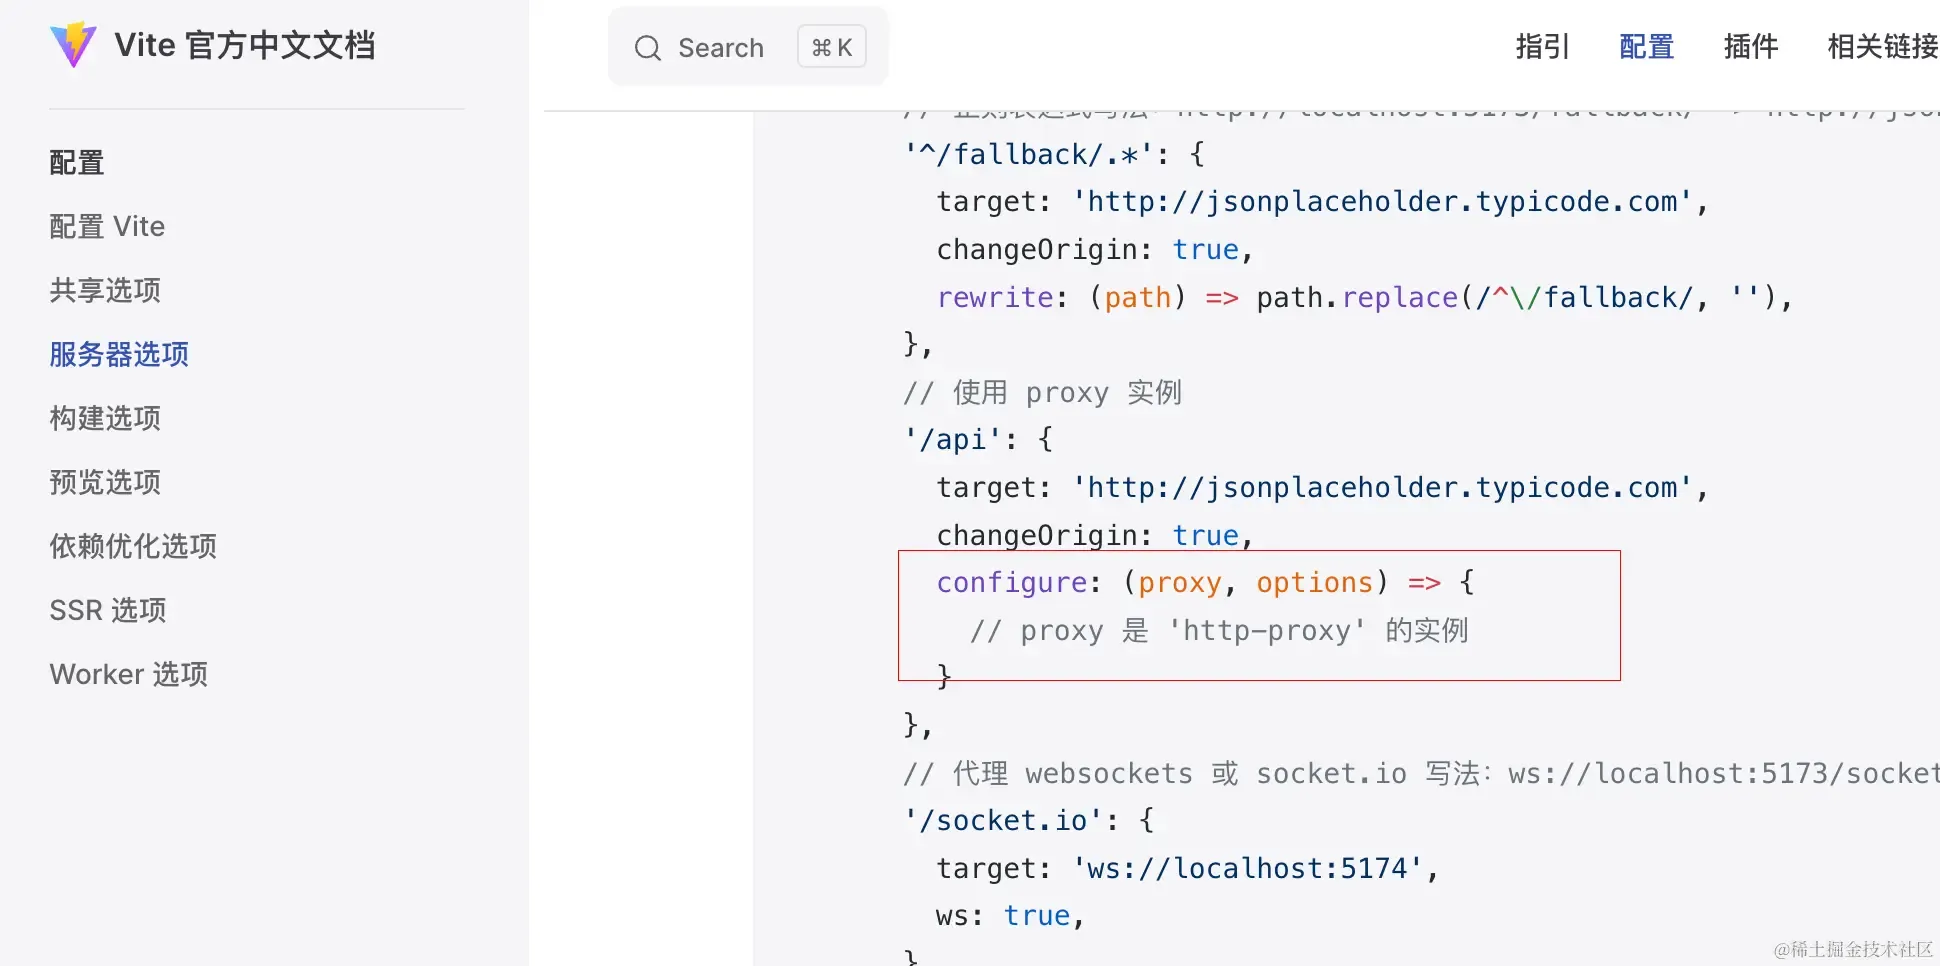Open Worker 选项 sidebar entry
Screen dimensions: 1940x966
129,675
